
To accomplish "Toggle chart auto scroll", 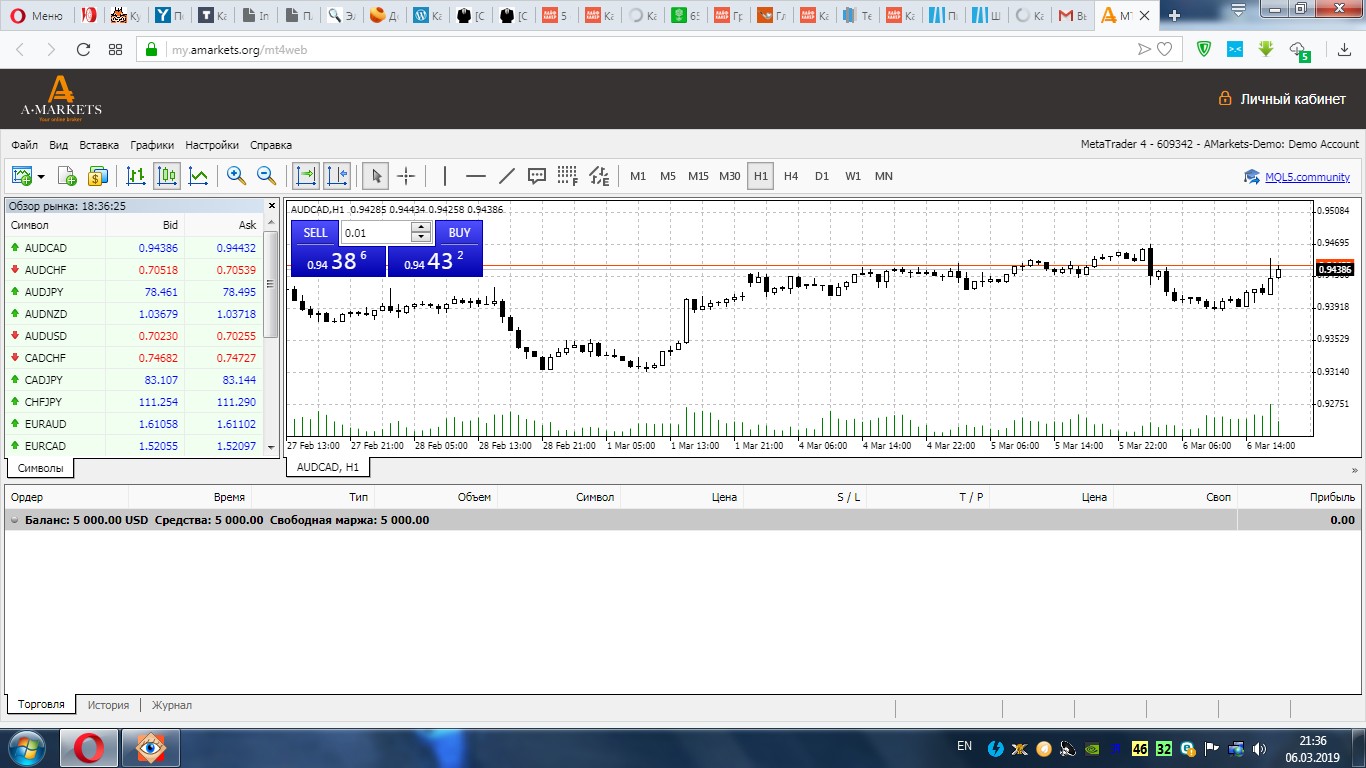I will pos(306,176).
